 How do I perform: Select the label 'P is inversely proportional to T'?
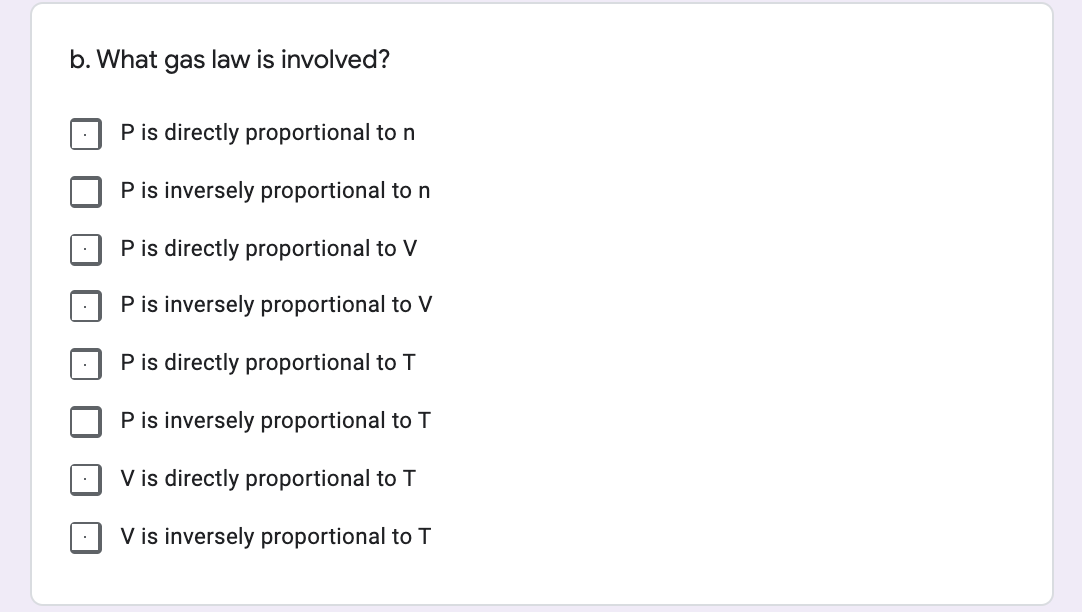coord(275,421)
